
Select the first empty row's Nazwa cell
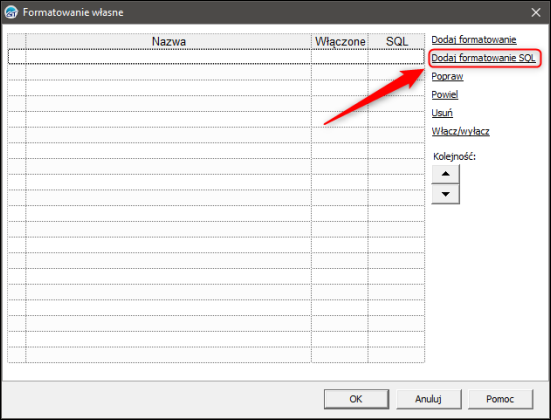[168, 57]
